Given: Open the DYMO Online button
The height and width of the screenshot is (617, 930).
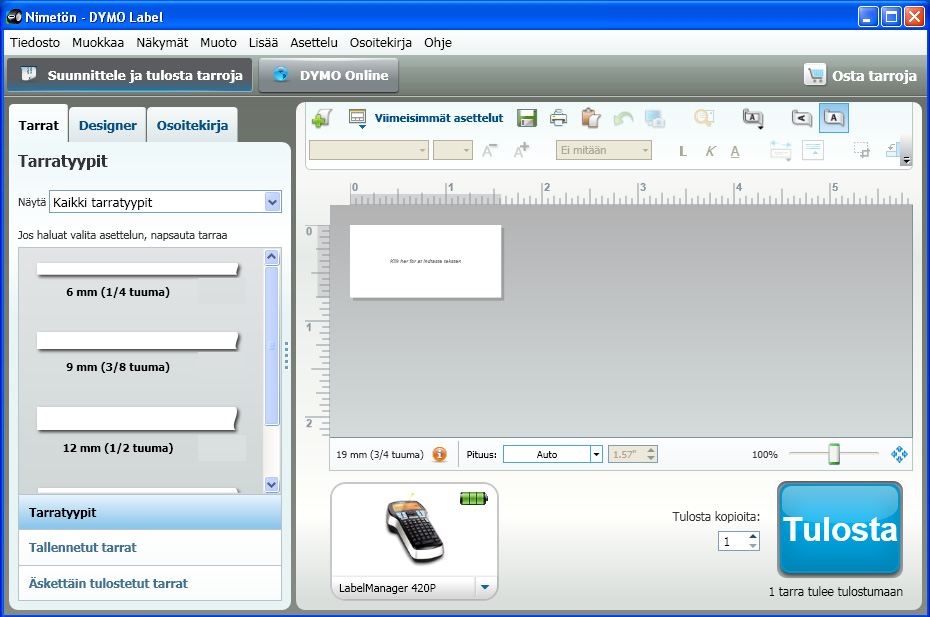Looking at the screenshot, I should point(329,75).
